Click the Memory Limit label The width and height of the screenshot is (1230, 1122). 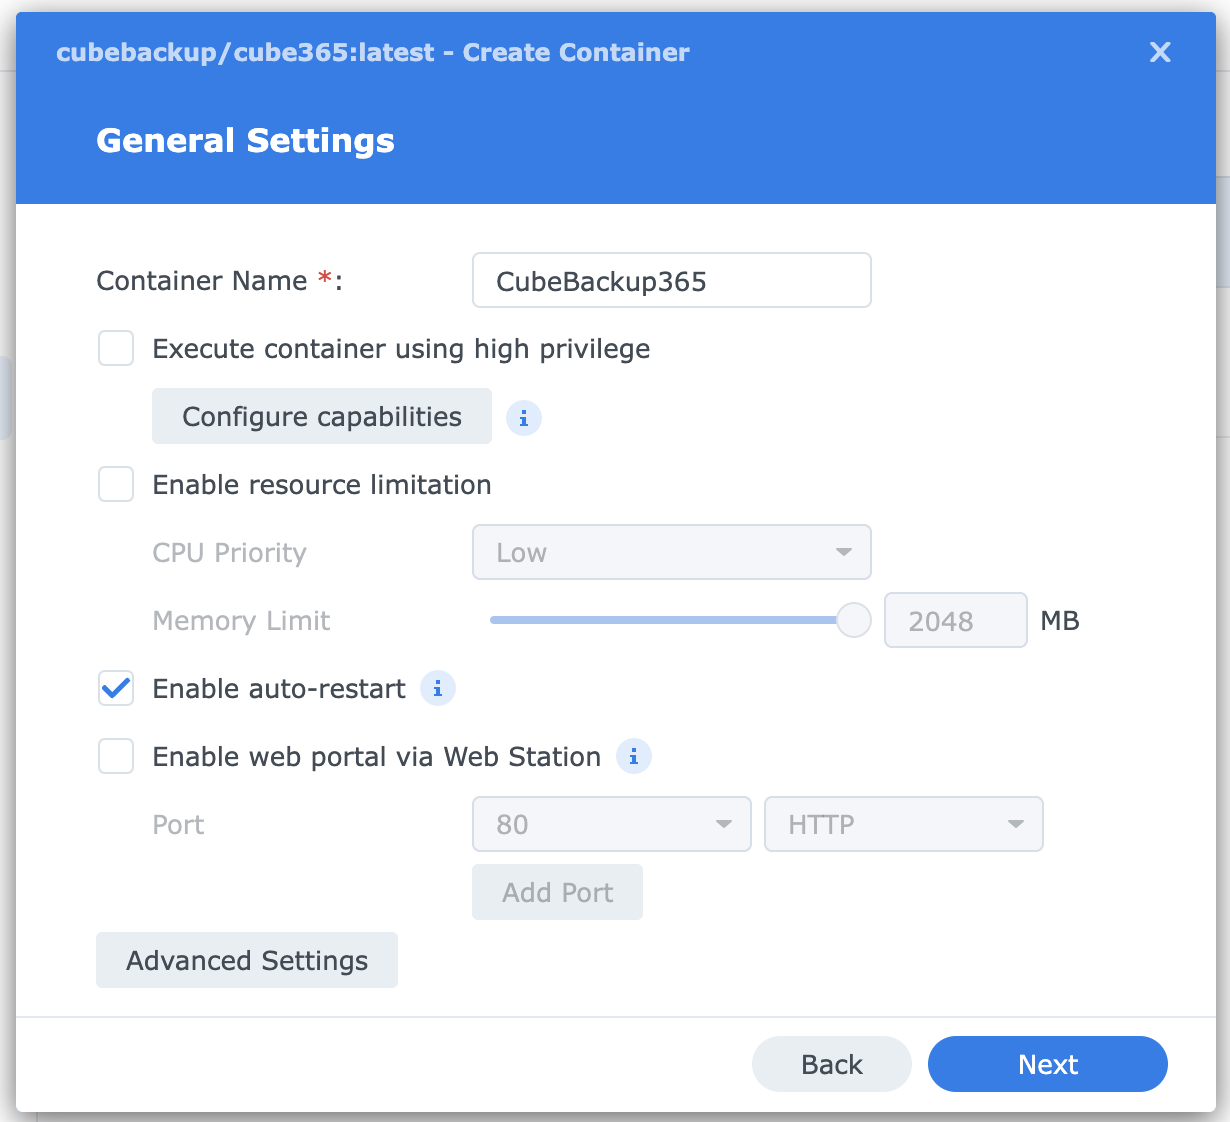coord(241,621)
